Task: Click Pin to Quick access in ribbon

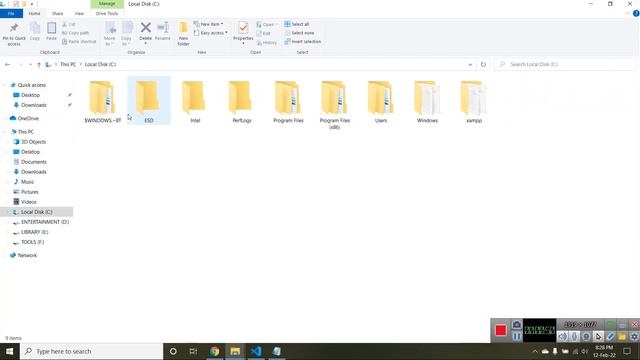Action: point(14,34)
